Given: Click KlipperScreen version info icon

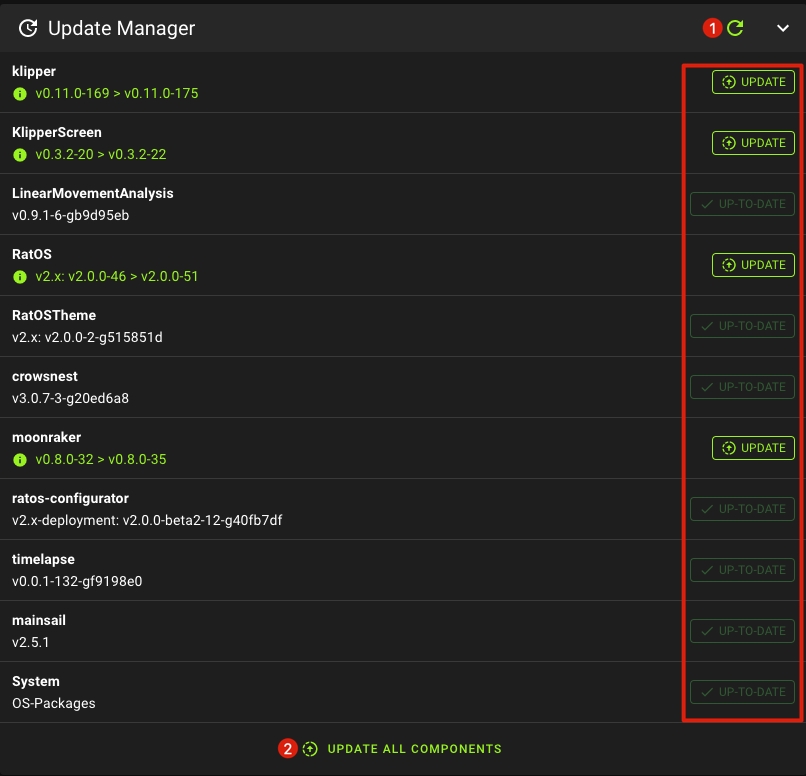Looking at the screenshot, I should point(19,155).
